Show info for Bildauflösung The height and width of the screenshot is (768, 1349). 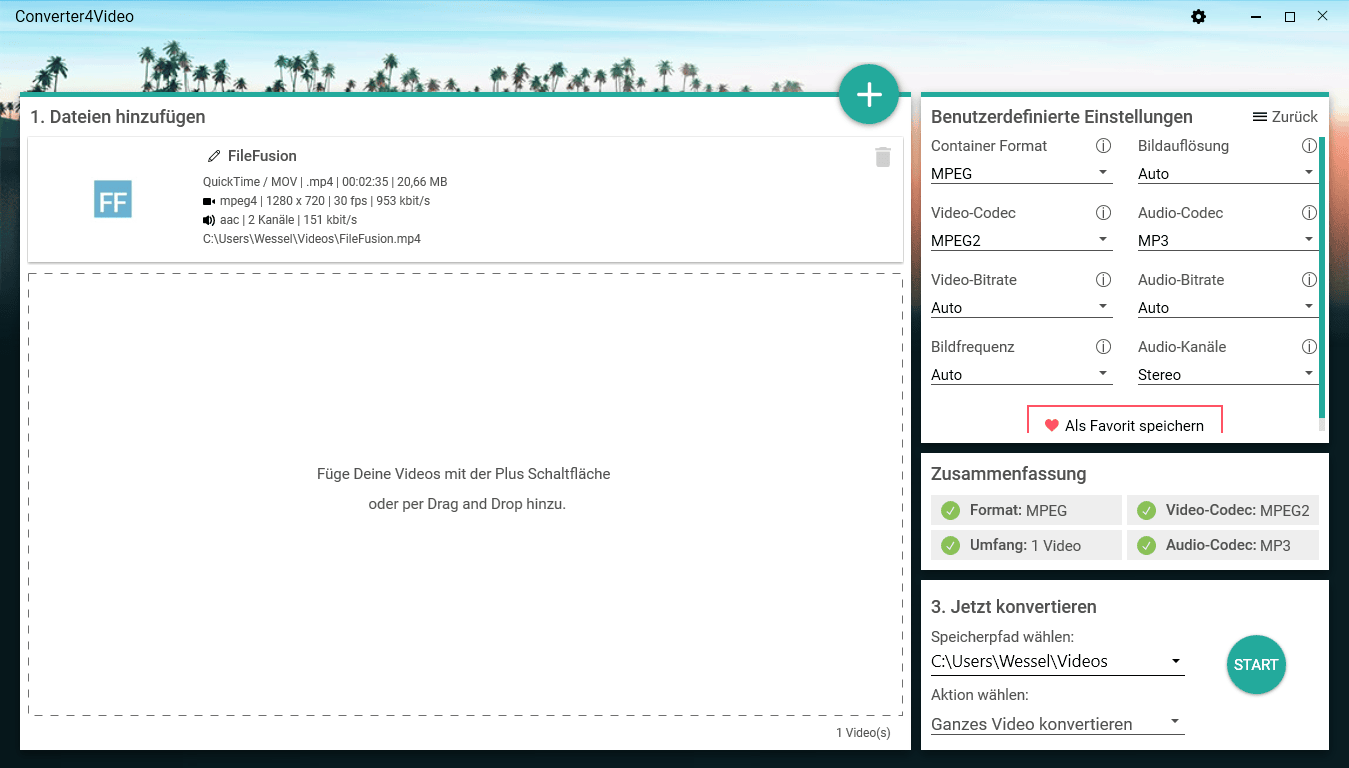pos(1309,146)
